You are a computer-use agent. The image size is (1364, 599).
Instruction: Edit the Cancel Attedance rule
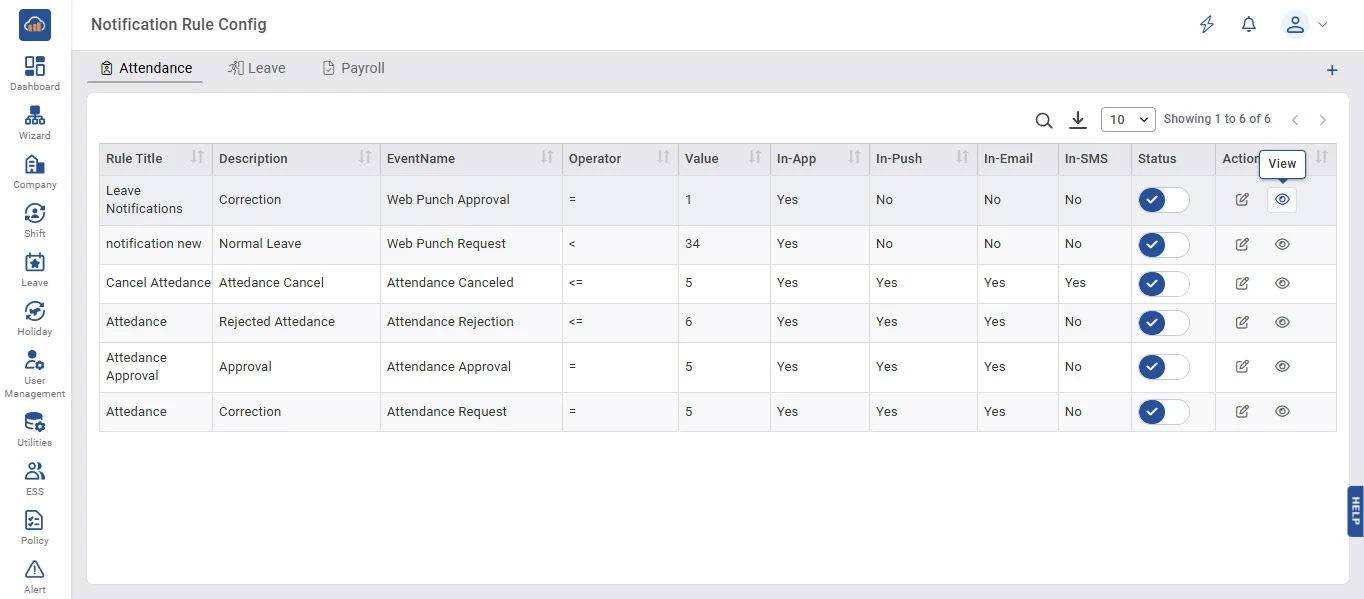pyautogui.click(x=1242, y=283)
